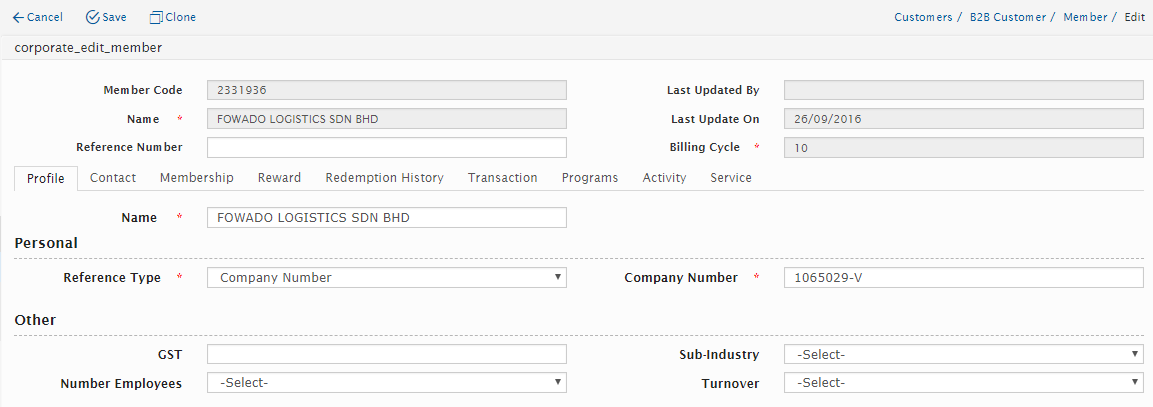
Task: Switch to the Contact tab
Action: point(113,178)
